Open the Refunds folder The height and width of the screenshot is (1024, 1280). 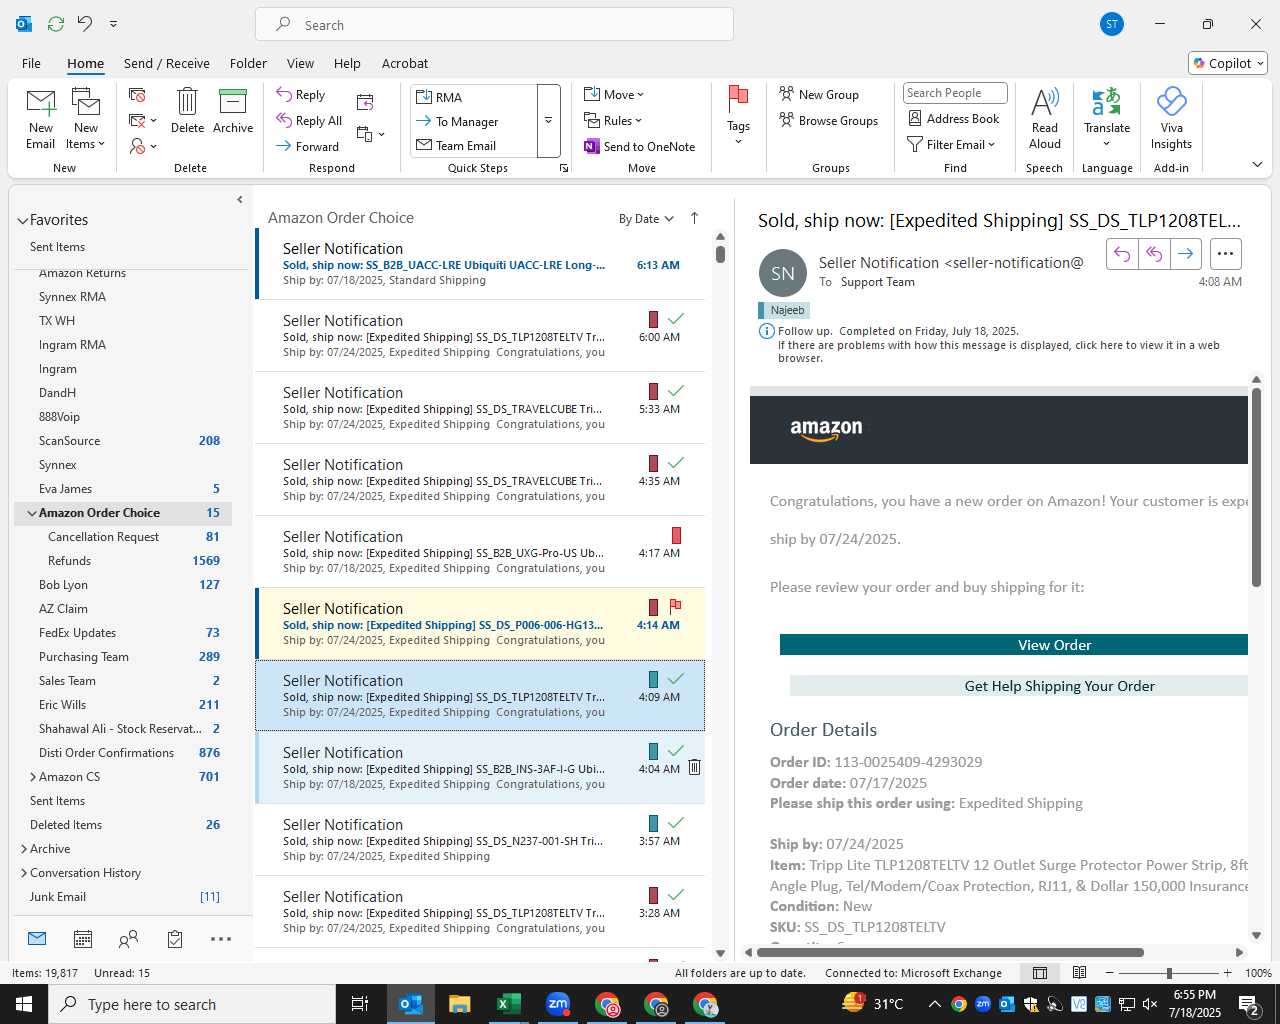click(69, 561)
